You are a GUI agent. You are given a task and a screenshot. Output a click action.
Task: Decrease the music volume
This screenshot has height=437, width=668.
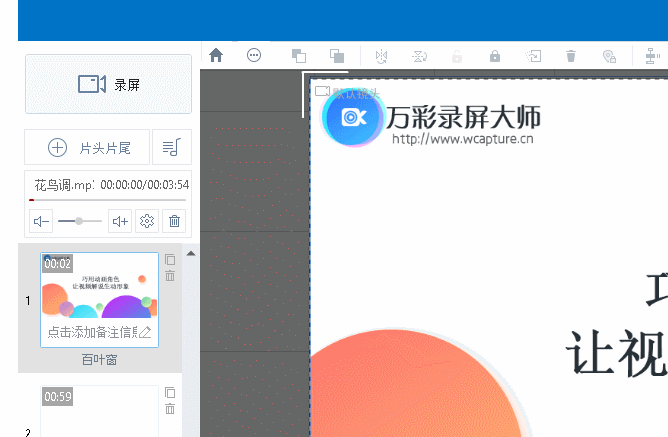tap(41, 221)
